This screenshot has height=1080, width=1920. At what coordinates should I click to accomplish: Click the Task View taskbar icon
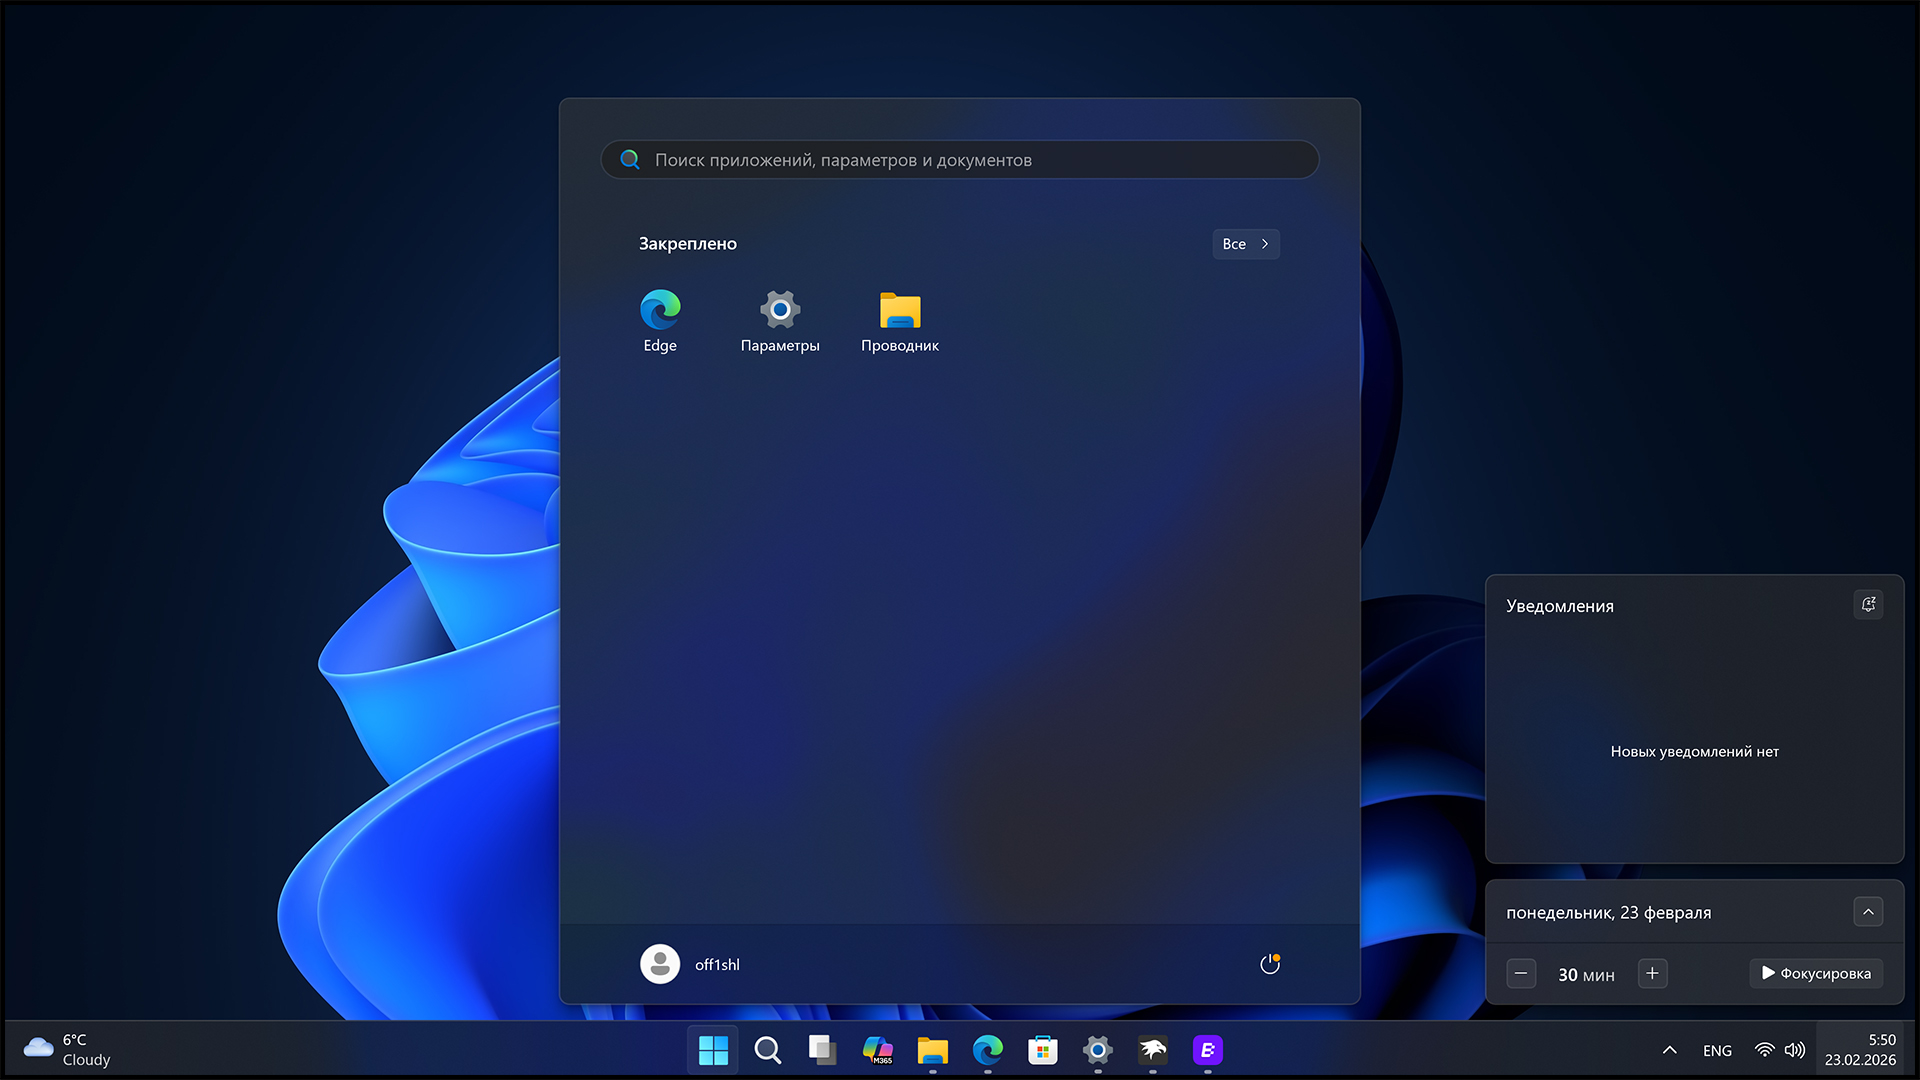(822, 1050)
